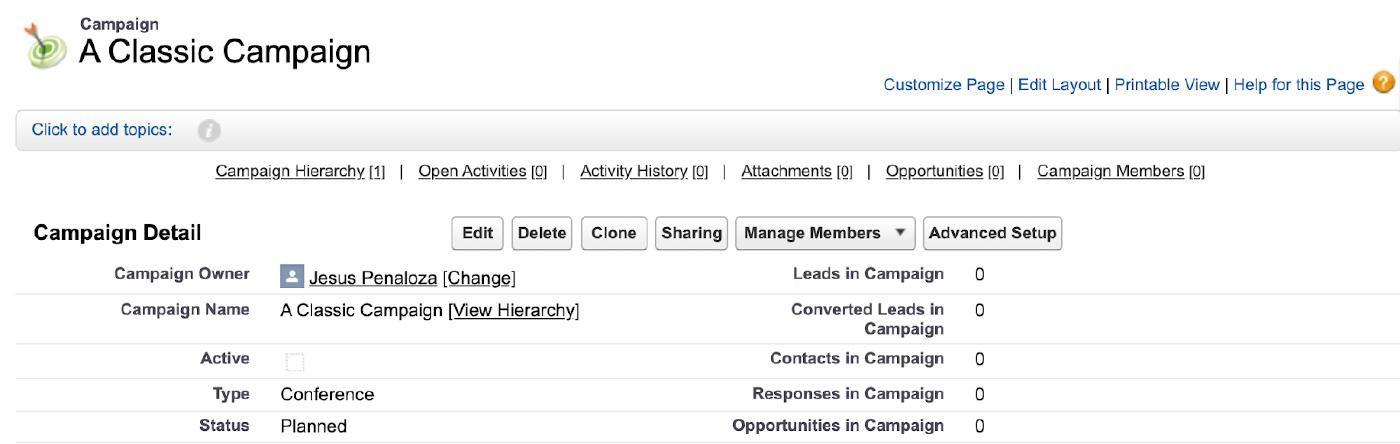1400x444 pixels.
Task: Delete this campaign
Action: point(542,233)
